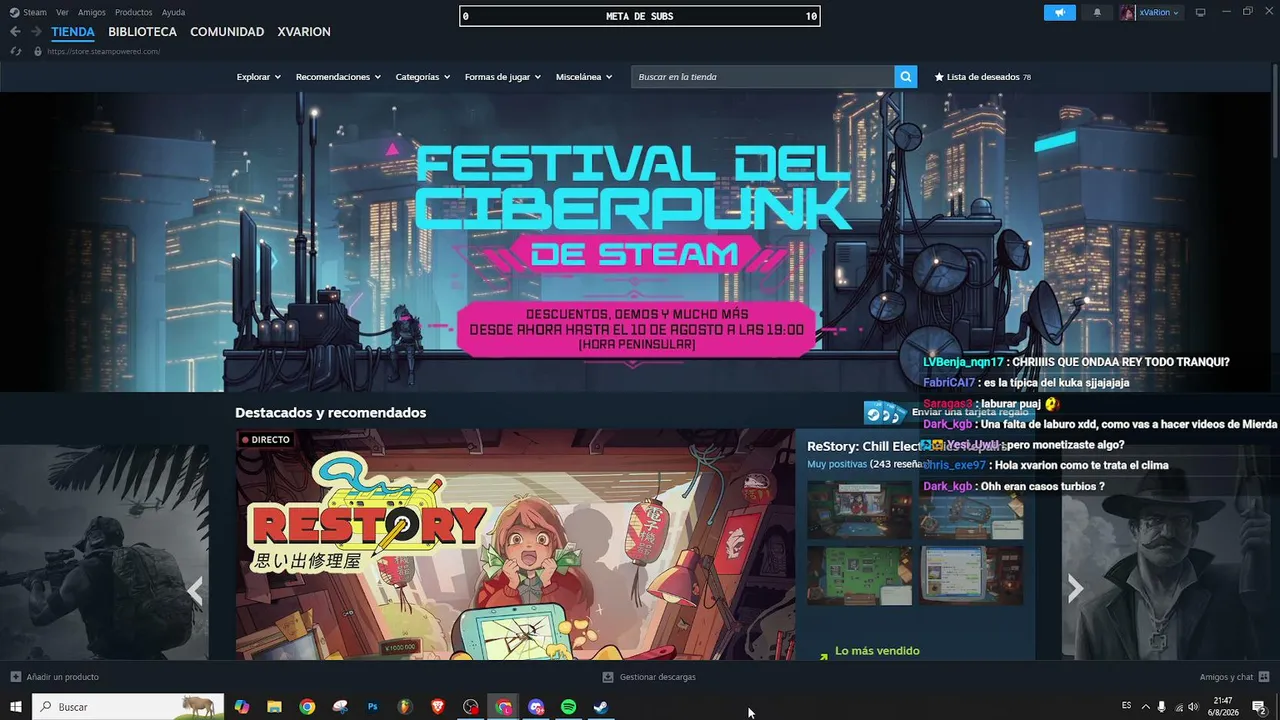Switch to the COMUNIDAD tab

click(x=227, y=32)
